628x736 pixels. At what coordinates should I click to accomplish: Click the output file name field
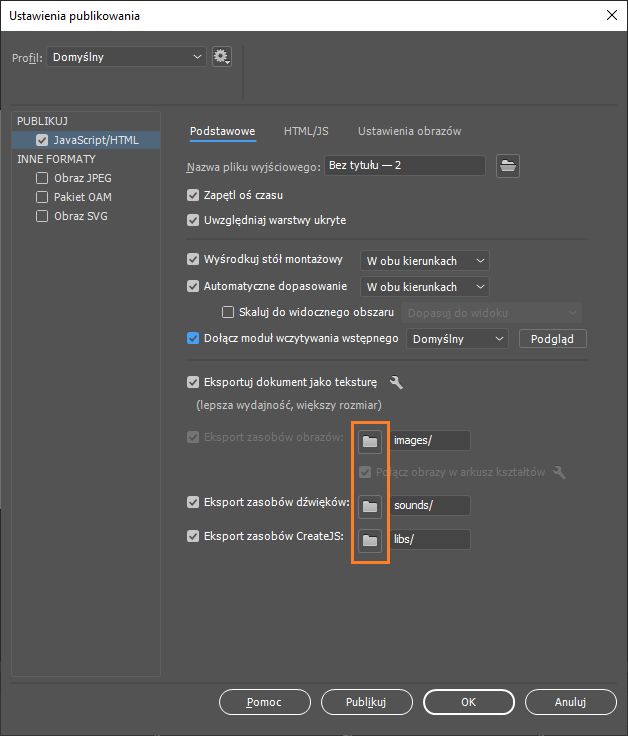coord(404,166)
